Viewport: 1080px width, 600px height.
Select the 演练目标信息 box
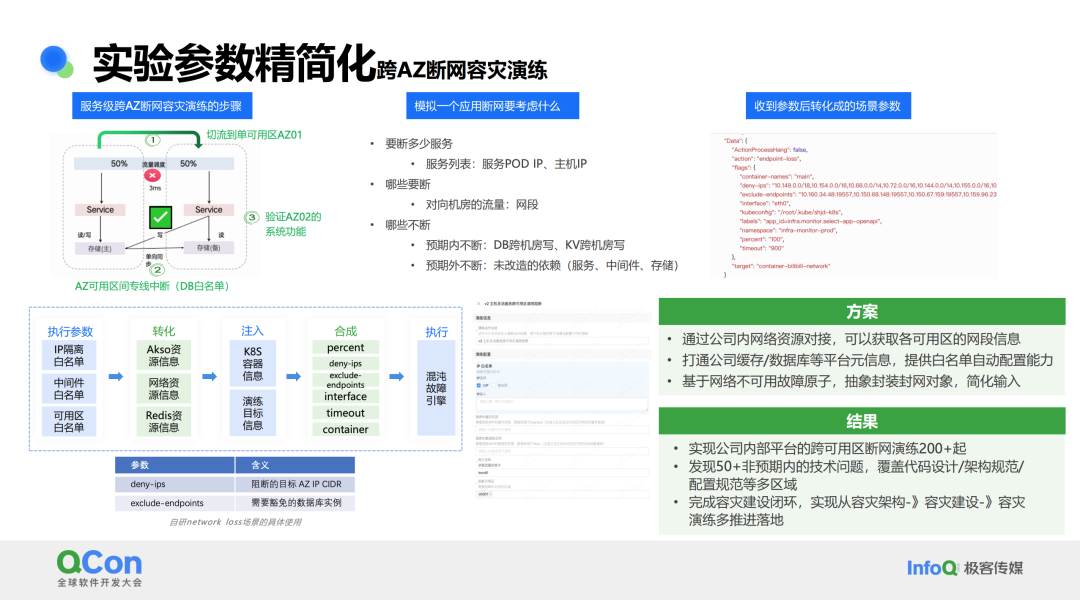point(252,413)
